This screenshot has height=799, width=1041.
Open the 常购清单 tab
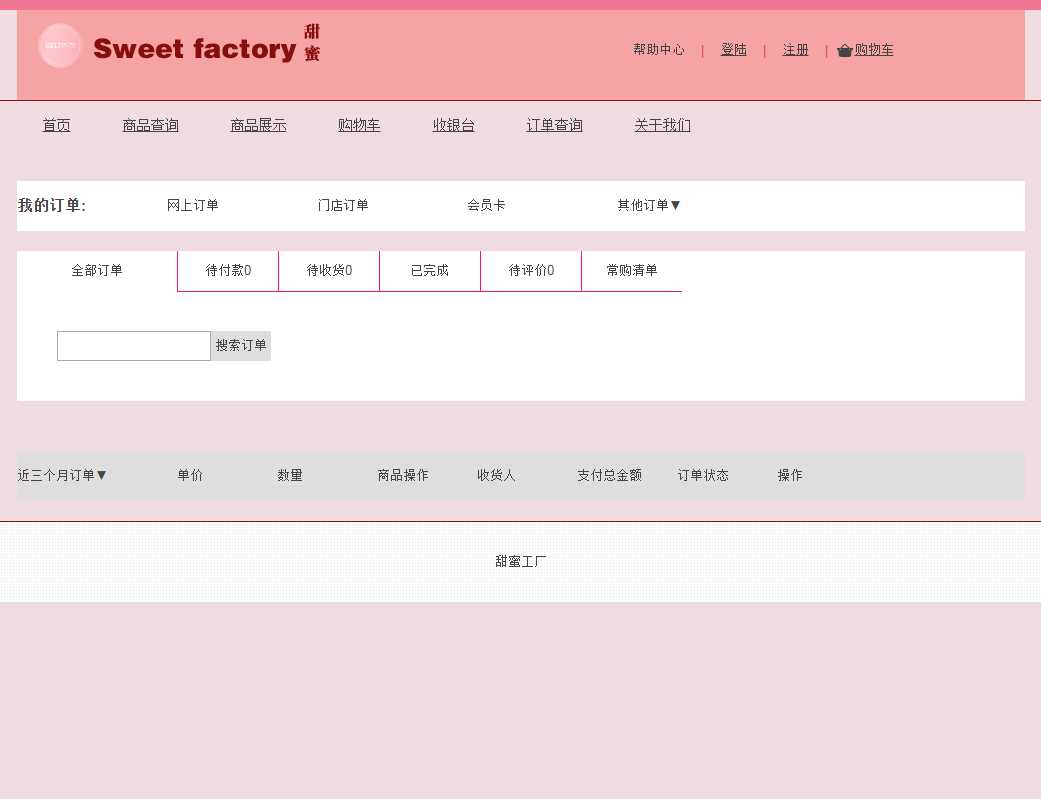pyautogui.click(x=632, y=270)
